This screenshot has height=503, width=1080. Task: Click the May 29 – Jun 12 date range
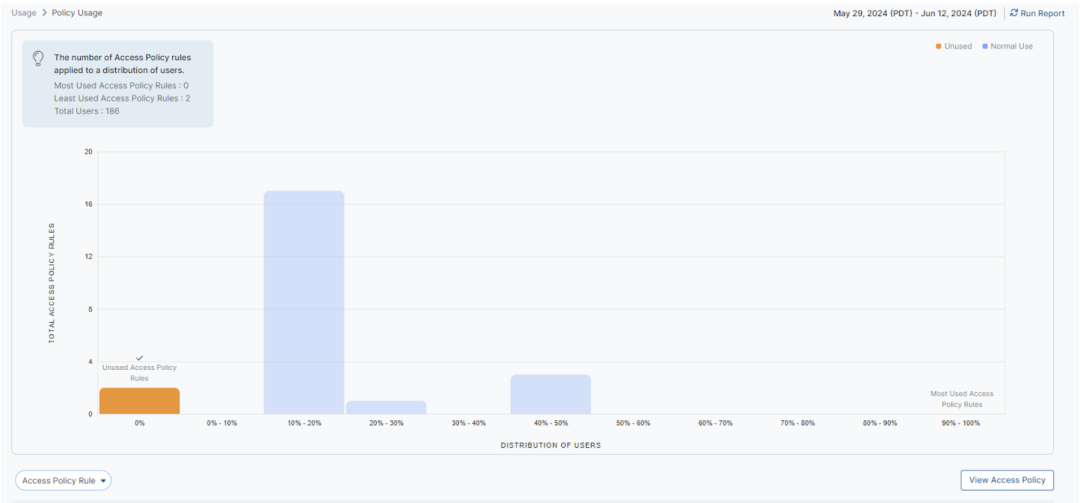pyautogui.click(x=914, y=13)
